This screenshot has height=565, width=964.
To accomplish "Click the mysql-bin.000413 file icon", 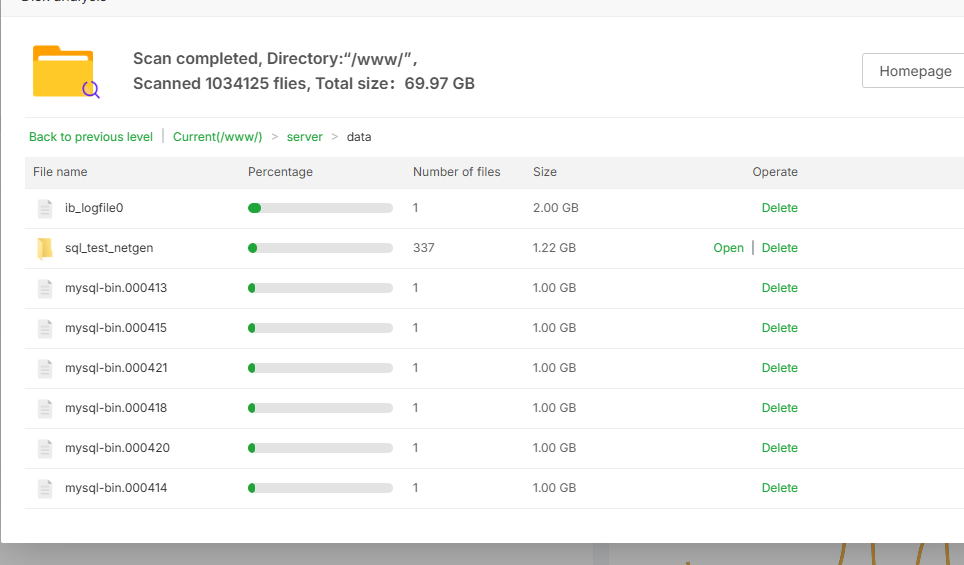I will 44,288.
